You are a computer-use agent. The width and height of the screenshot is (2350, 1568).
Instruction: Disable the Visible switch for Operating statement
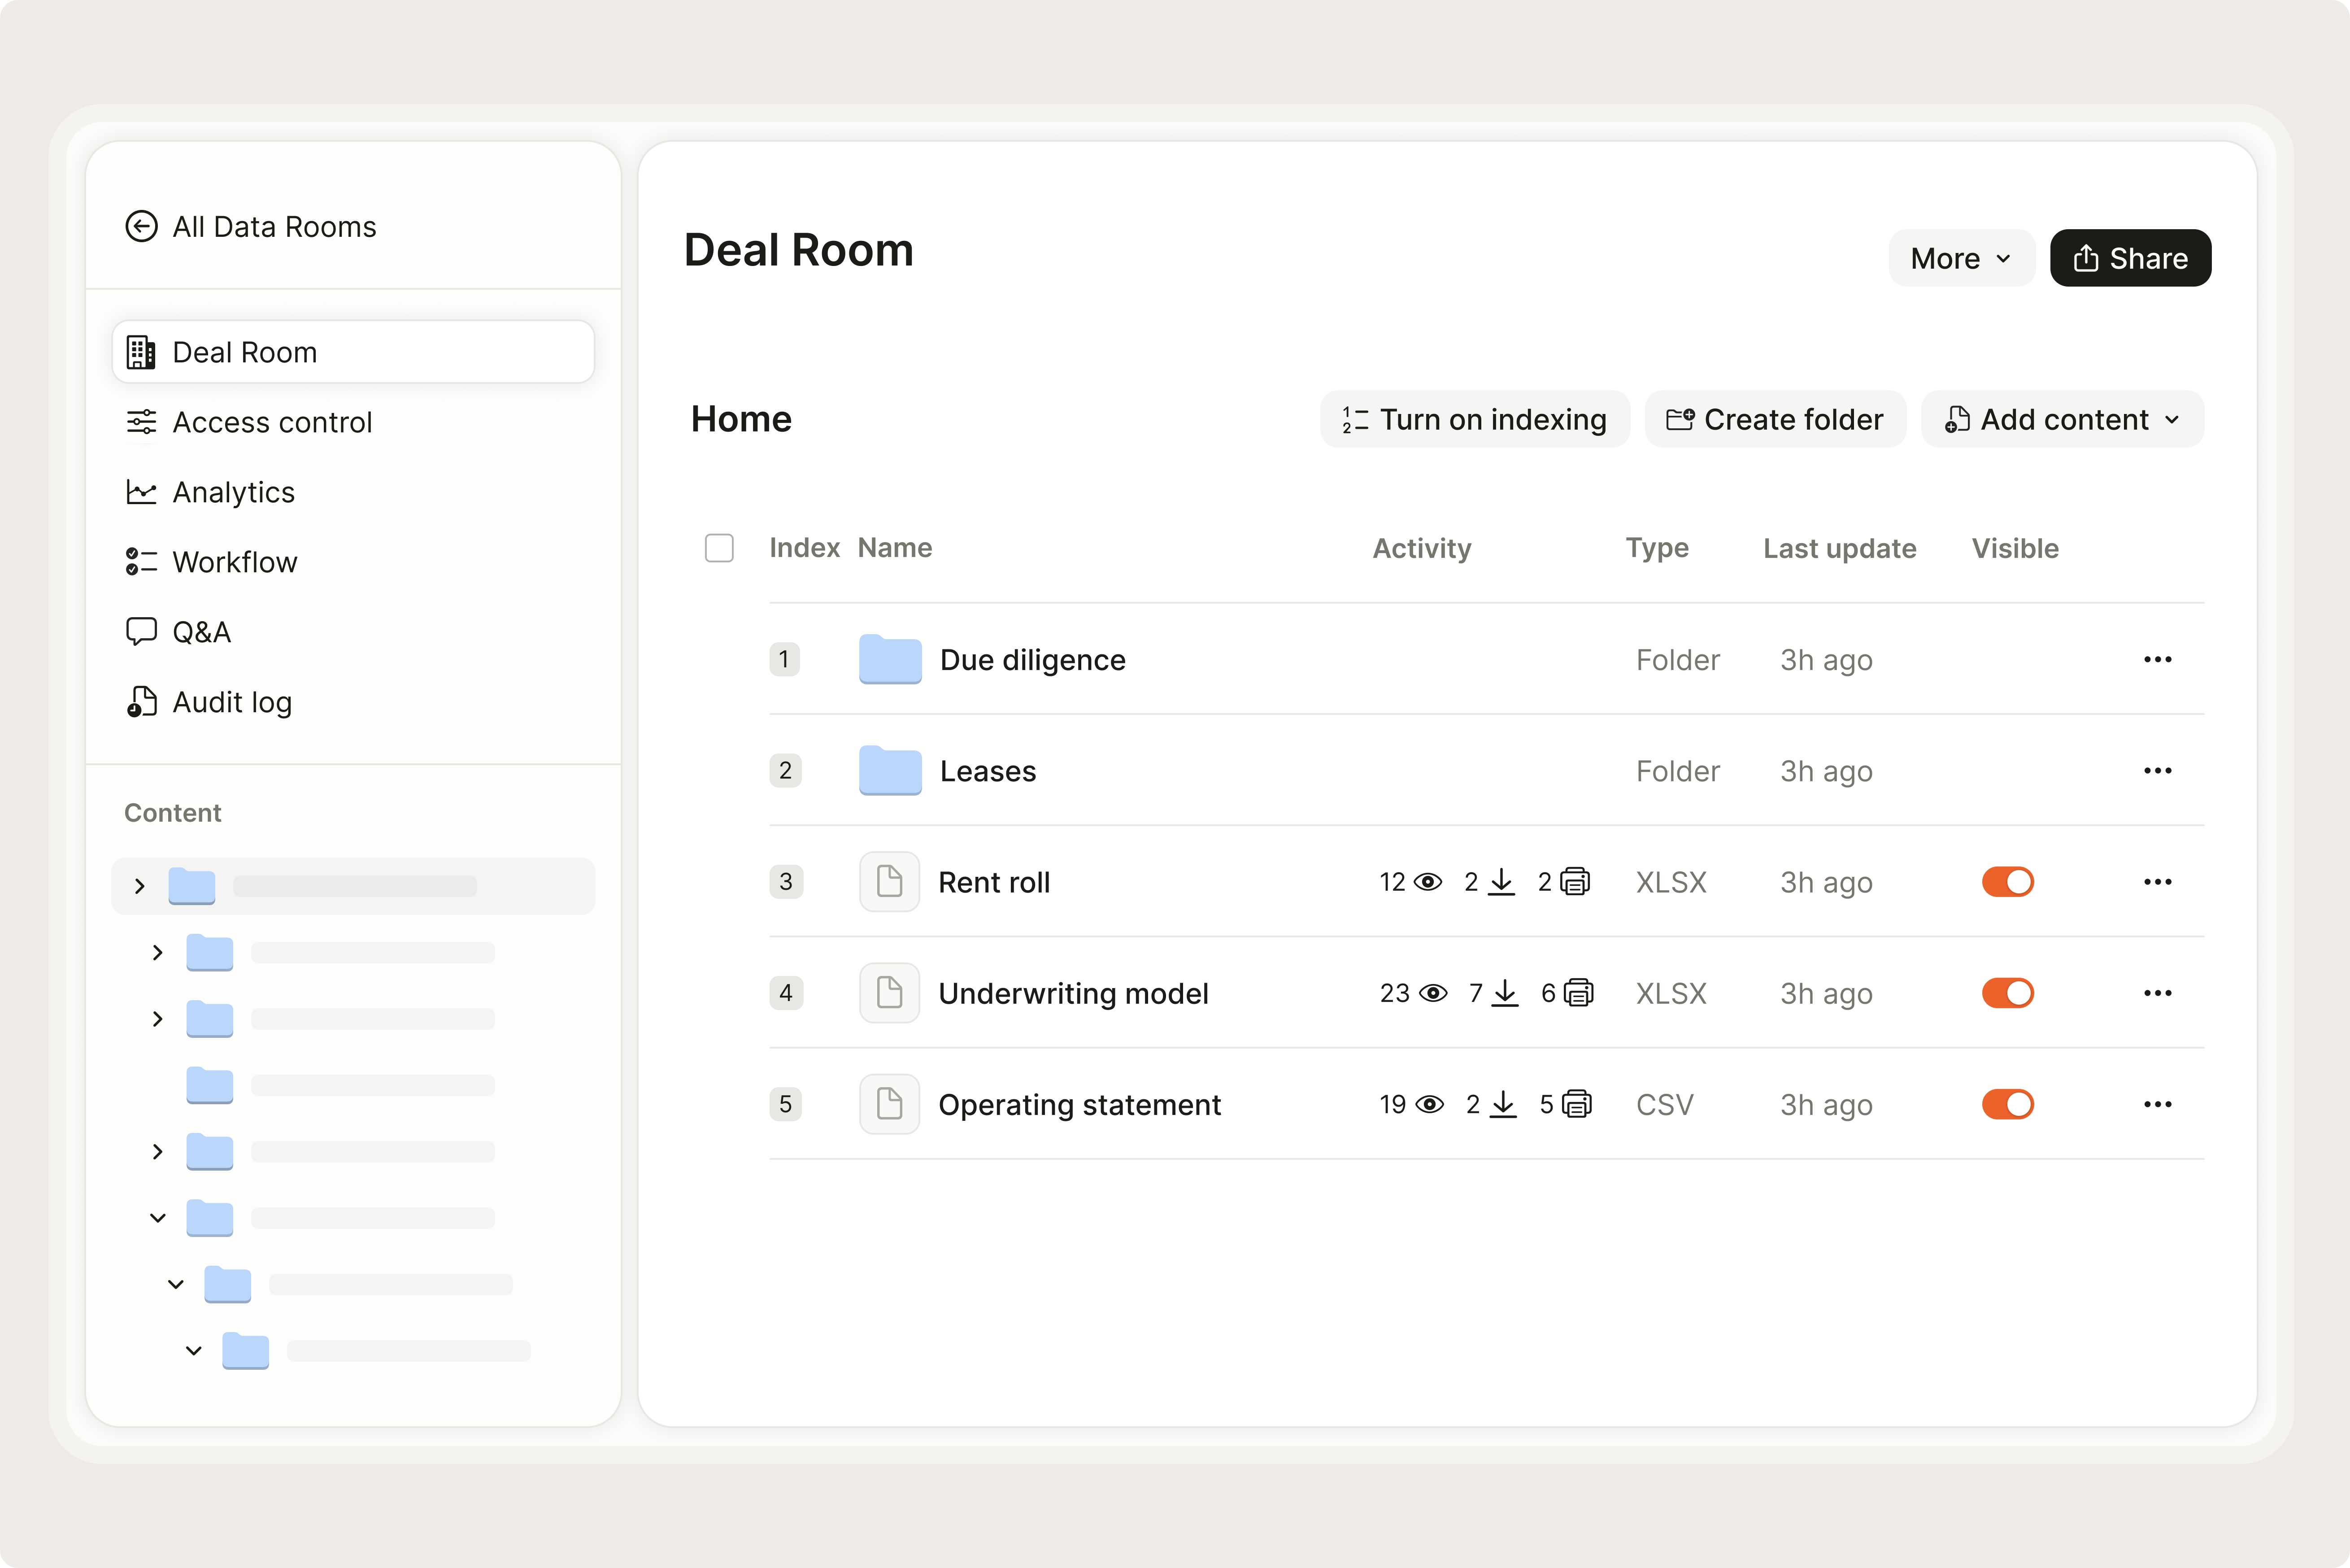pos(2007,1104)
